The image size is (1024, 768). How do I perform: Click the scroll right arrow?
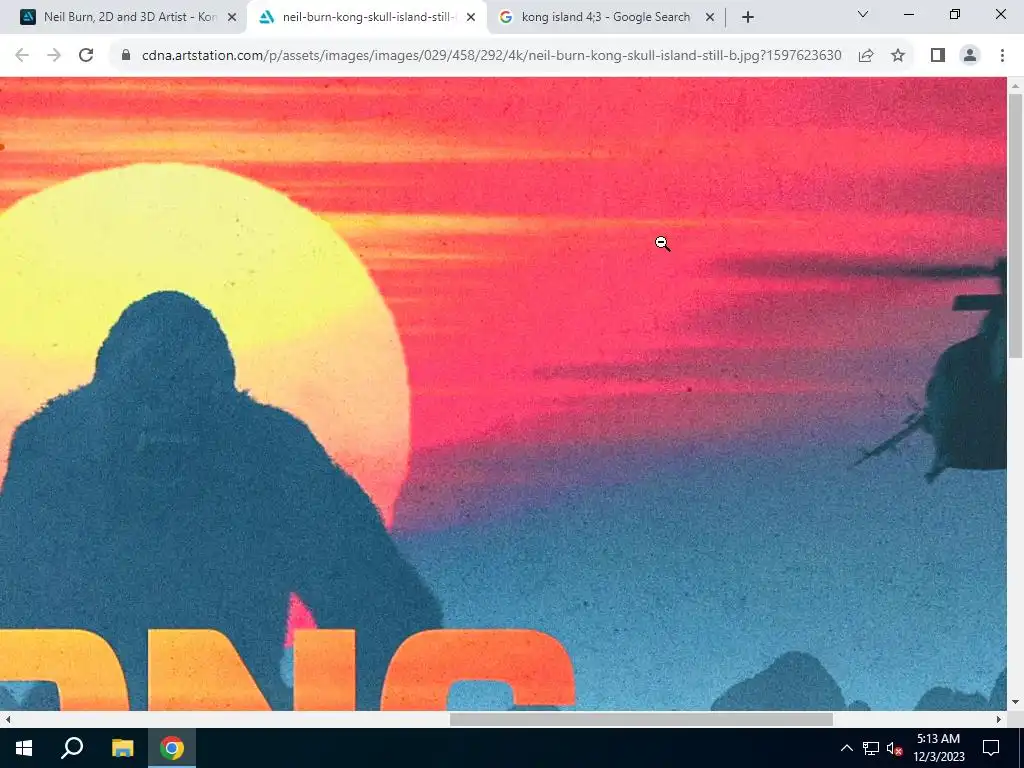[x=999, y=719]
